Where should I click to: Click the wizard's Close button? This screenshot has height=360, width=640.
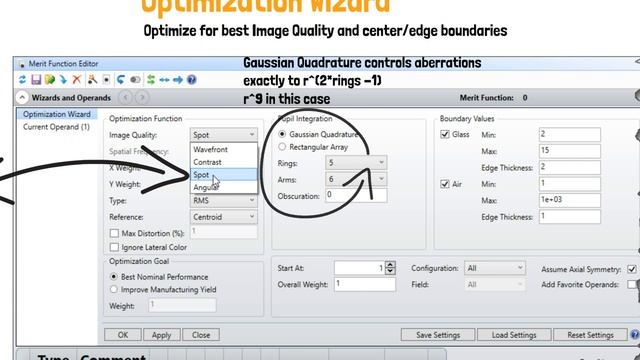point(201,335)
